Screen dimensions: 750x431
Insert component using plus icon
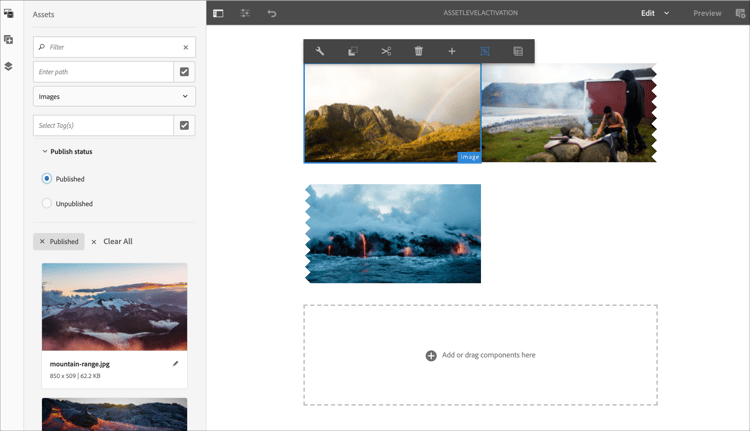[452, 51]
